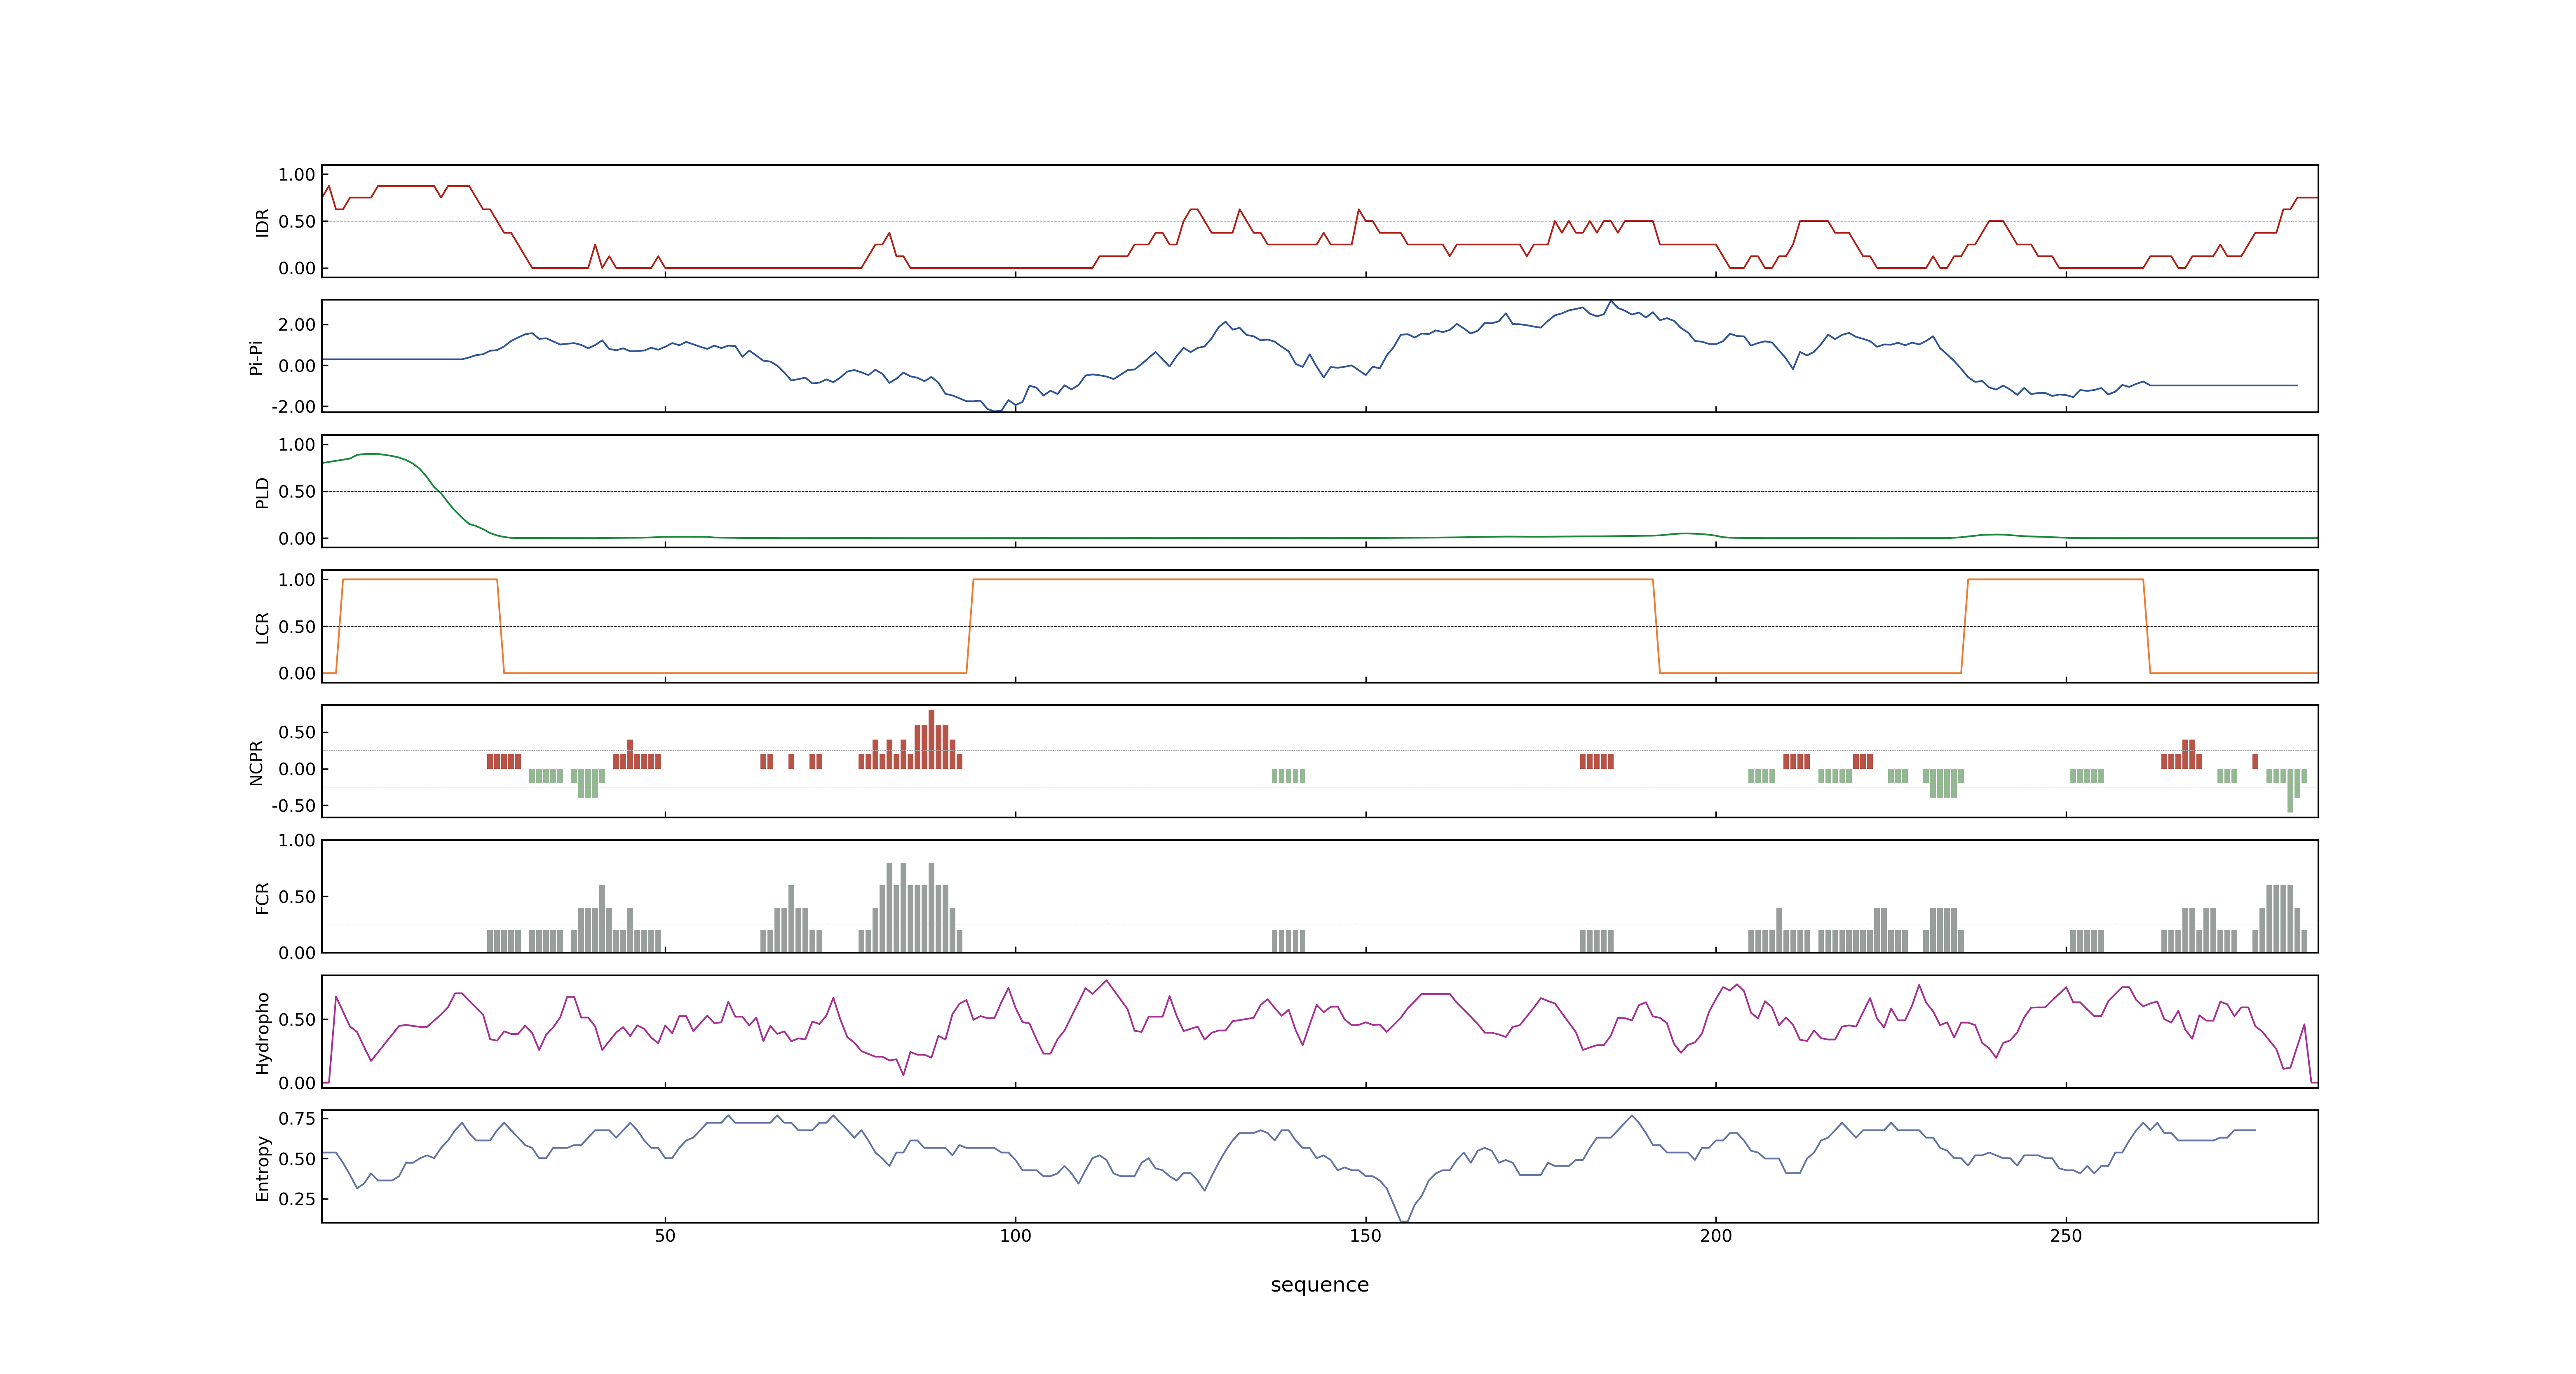Click the 1.00 tick on PLD axis

297,445
